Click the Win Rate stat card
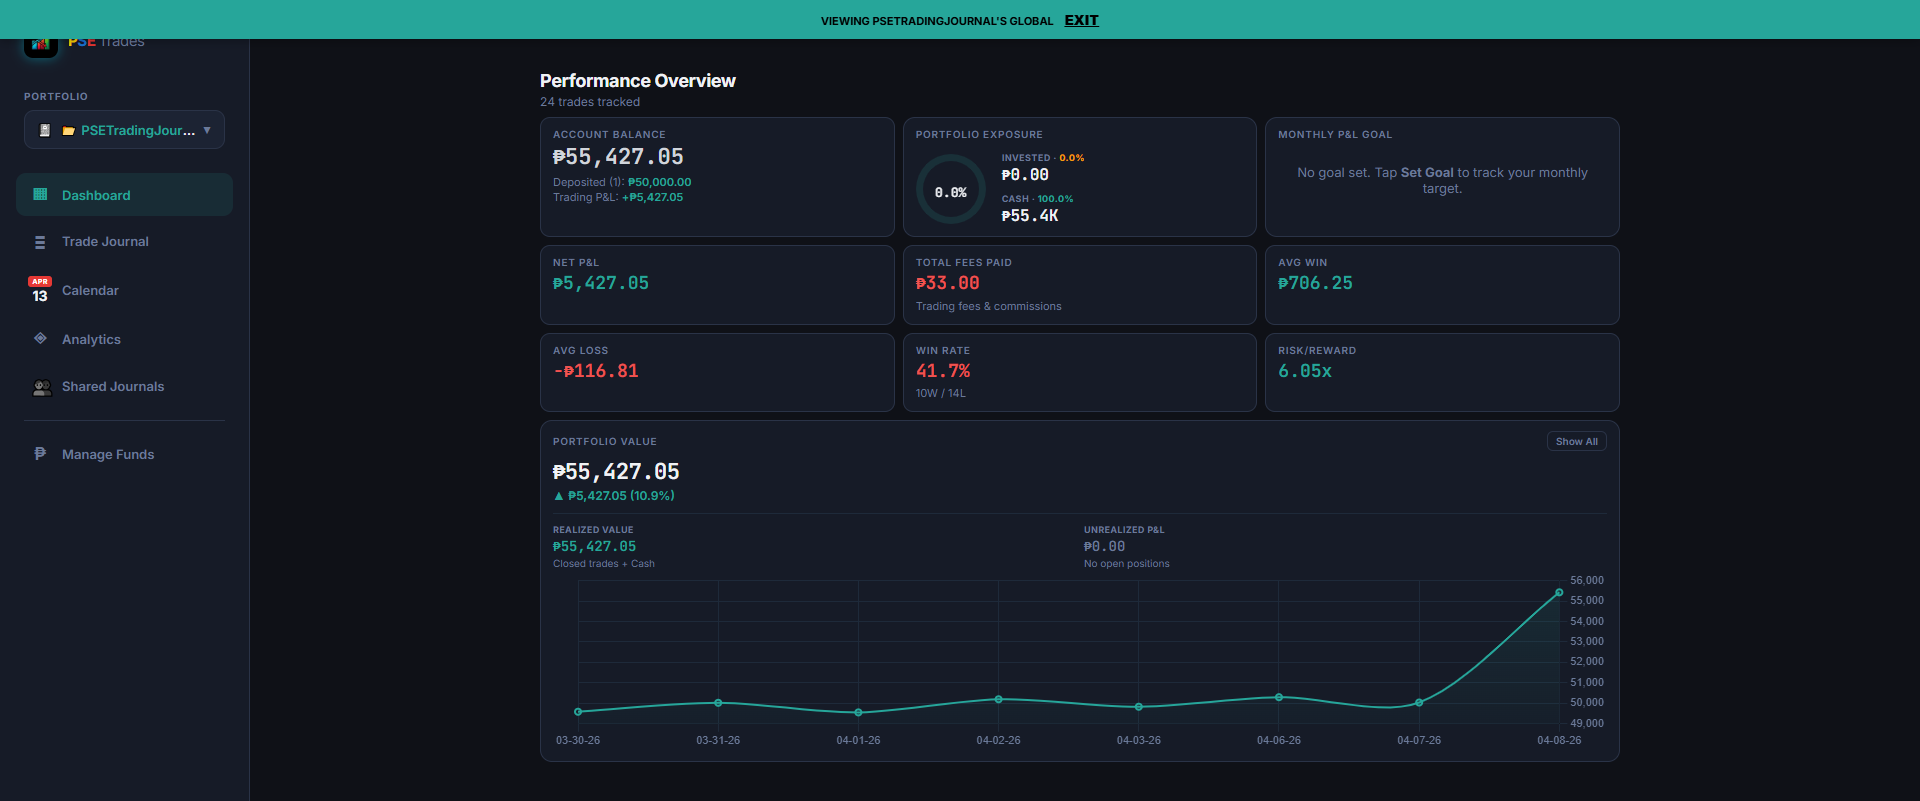This screenshot has width=1920, height=801. tap(1079, 372)
